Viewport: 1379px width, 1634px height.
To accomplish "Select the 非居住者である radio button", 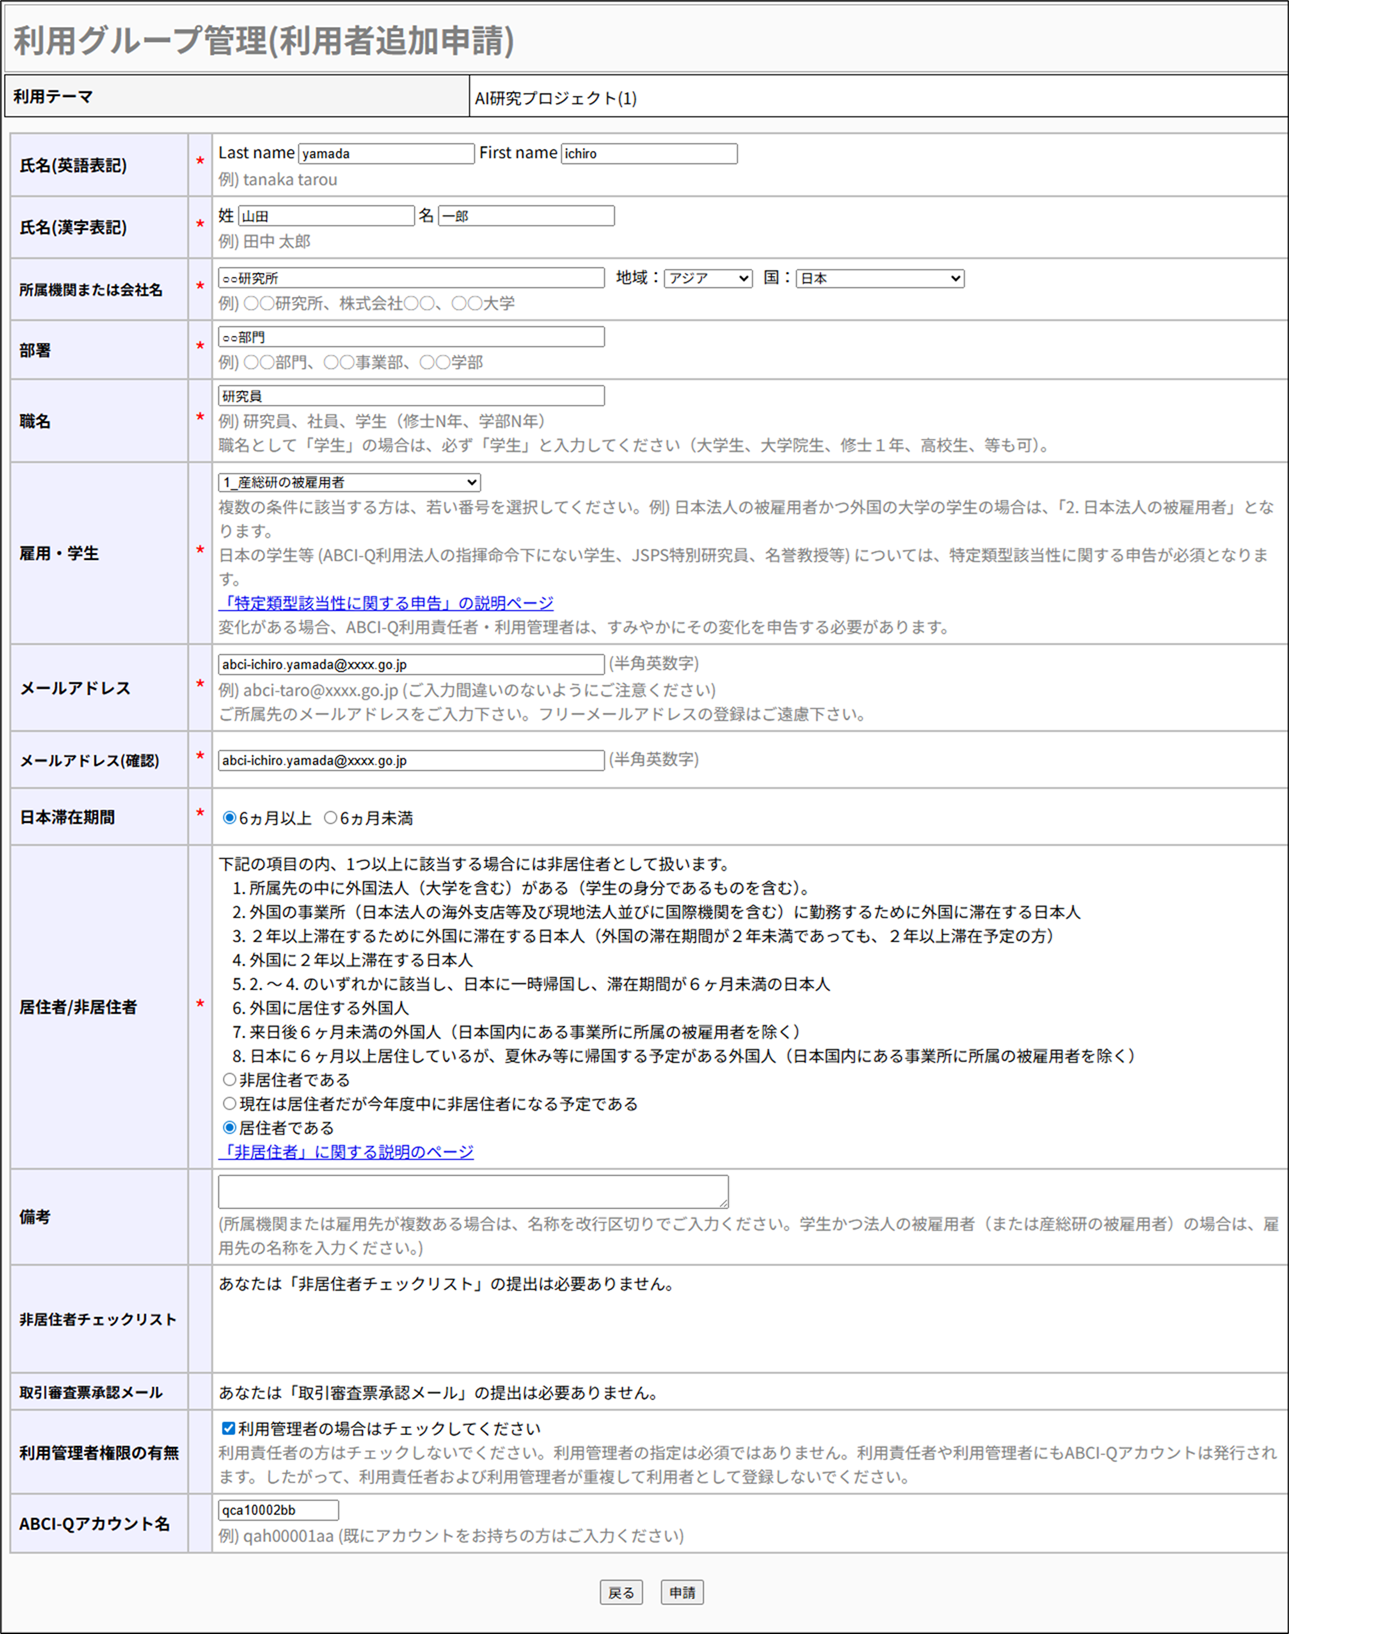I will pos(230,1080).
